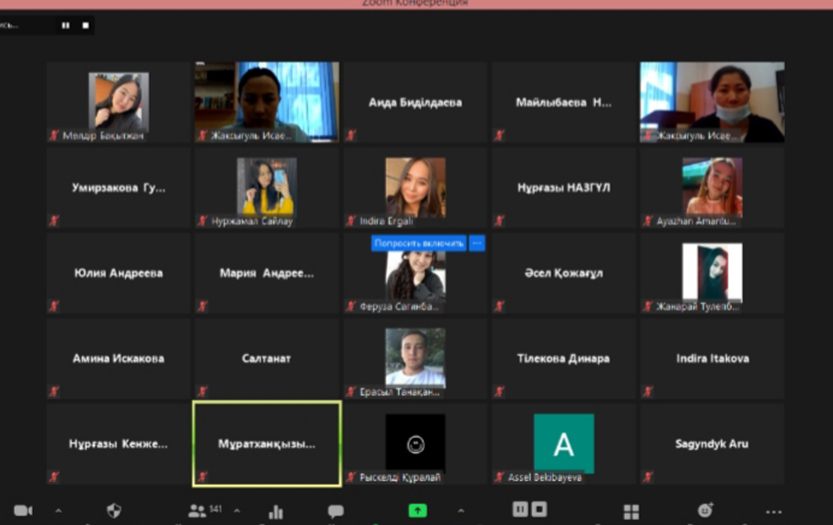Screen dimensions: 833x525
Task: Open the Participants panel showing 141
Action: click(205, 511)
